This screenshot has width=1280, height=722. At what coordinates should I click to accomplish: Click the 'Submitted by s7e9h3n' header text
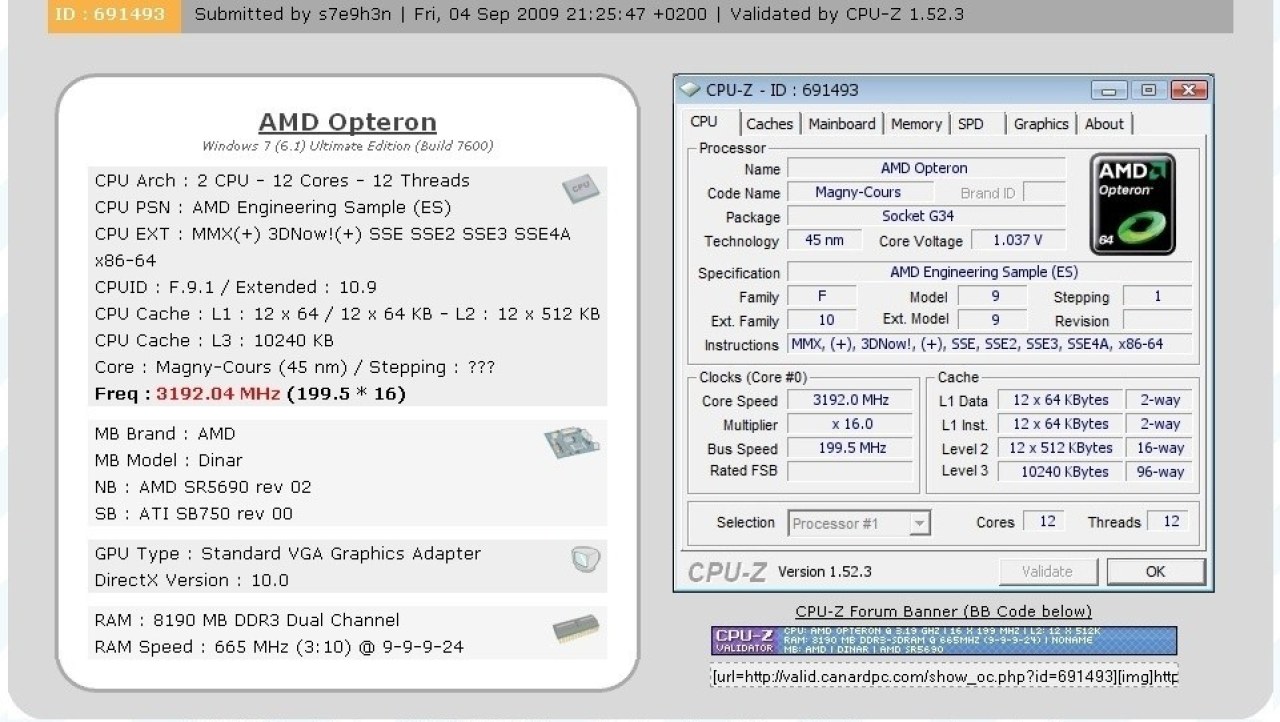pyautogui.click(x=291, y=14)
